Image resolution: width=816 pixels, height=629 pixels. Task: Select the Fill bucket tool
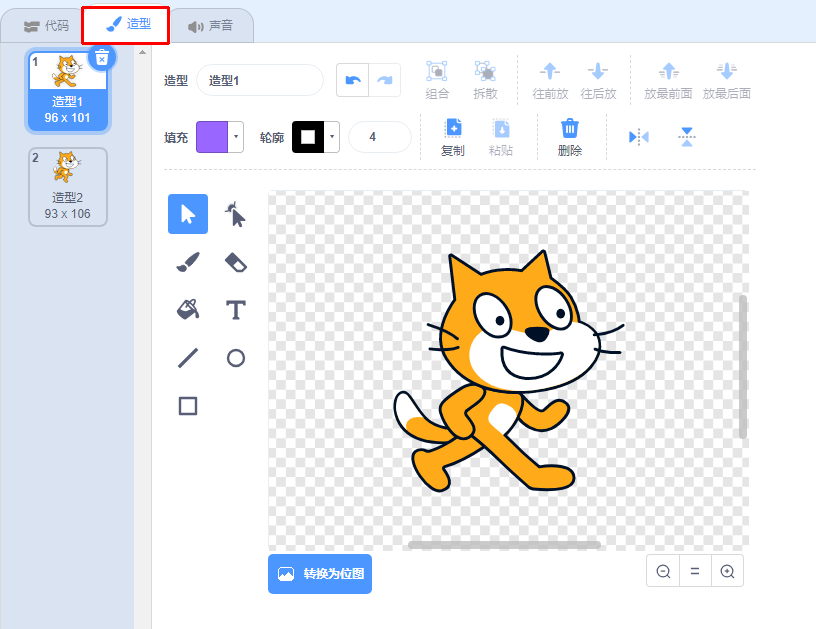point(188,310)
